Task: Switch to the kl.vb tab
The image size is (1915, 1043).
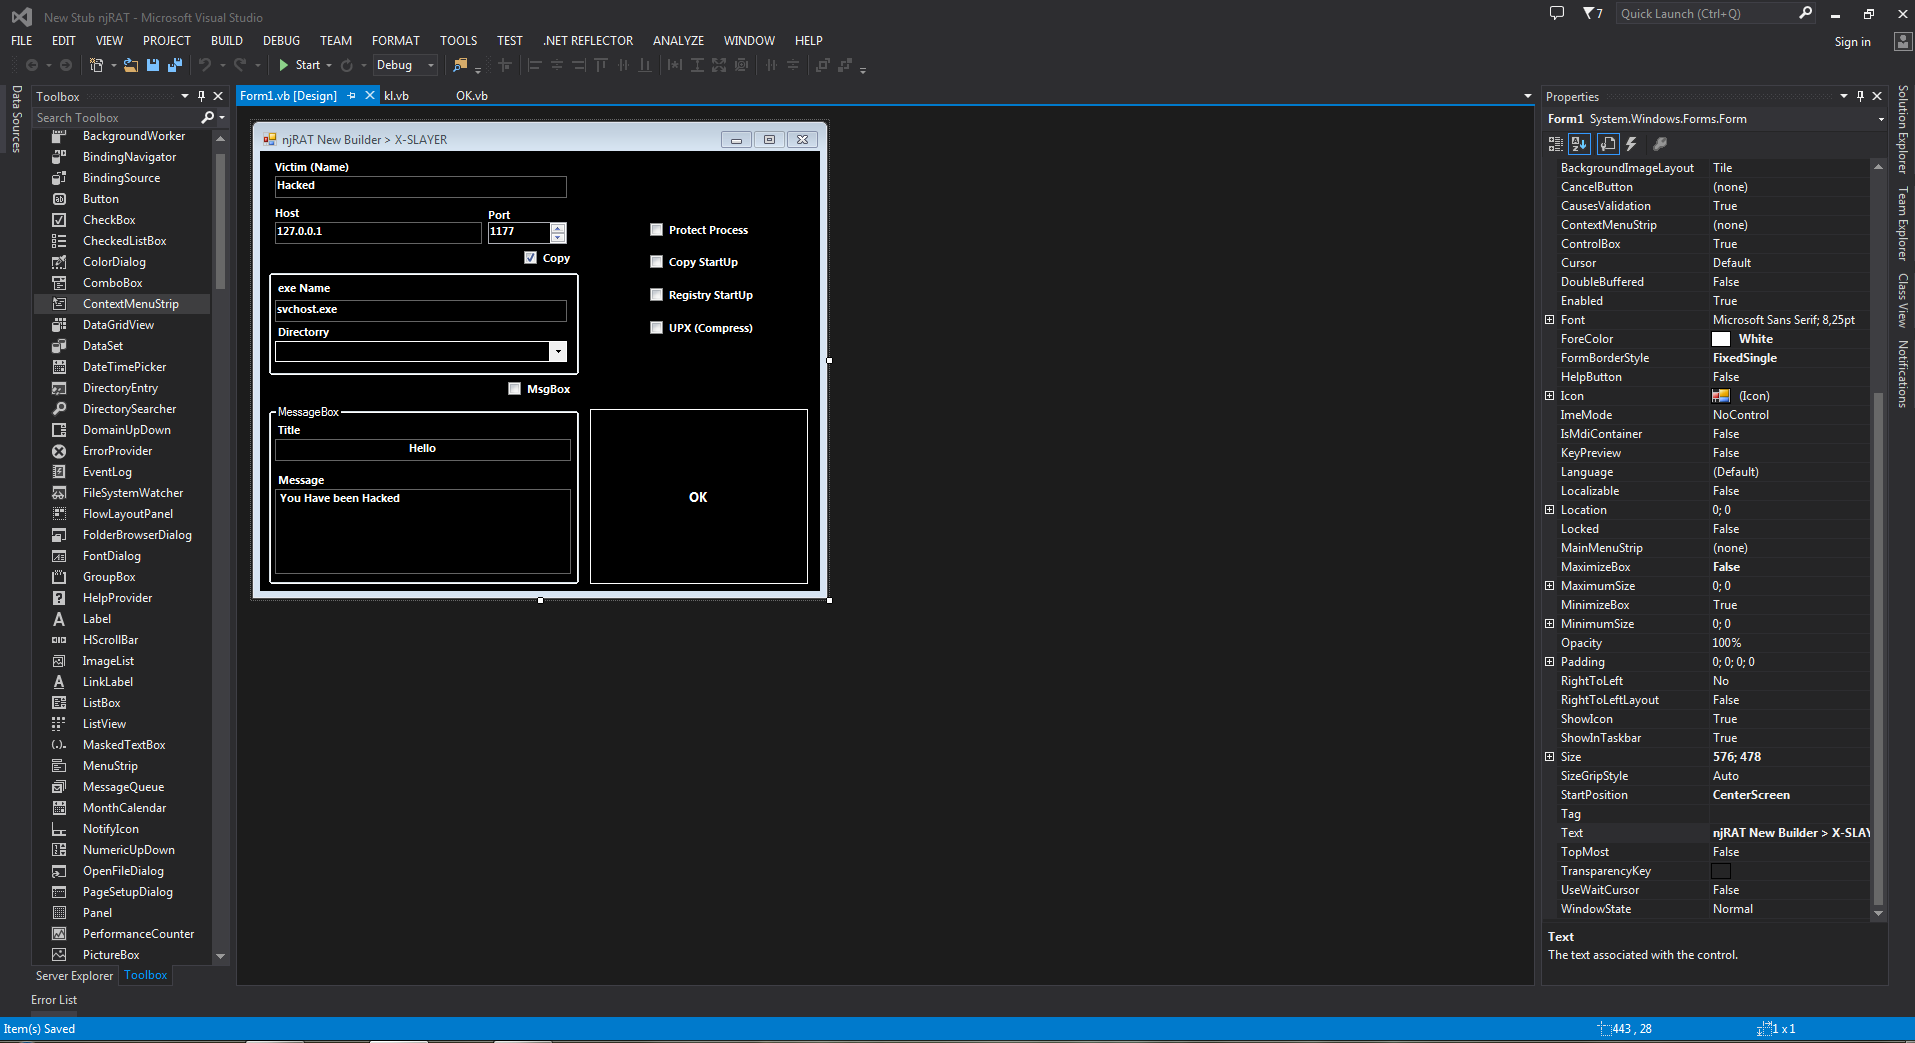Action: [397, 96]
